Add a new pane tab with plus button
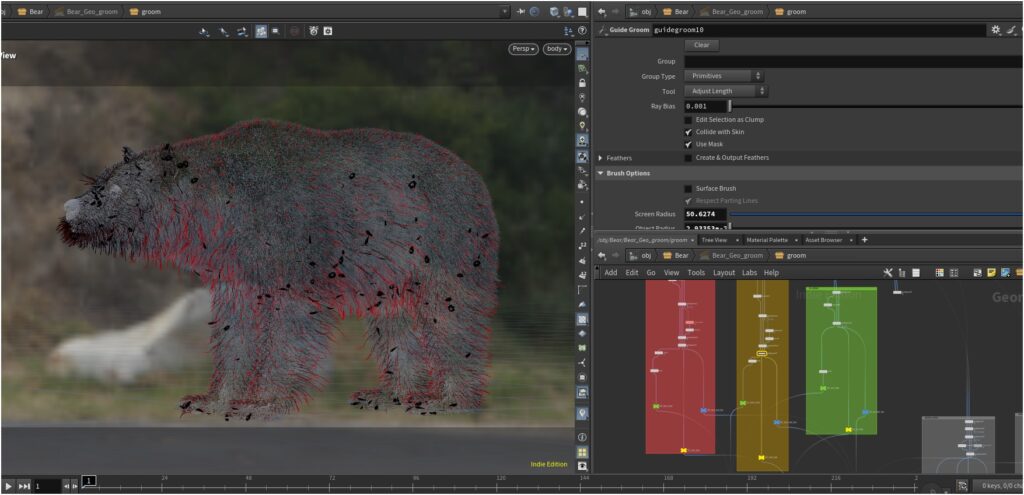1024x495 pixels. (865, 240)
